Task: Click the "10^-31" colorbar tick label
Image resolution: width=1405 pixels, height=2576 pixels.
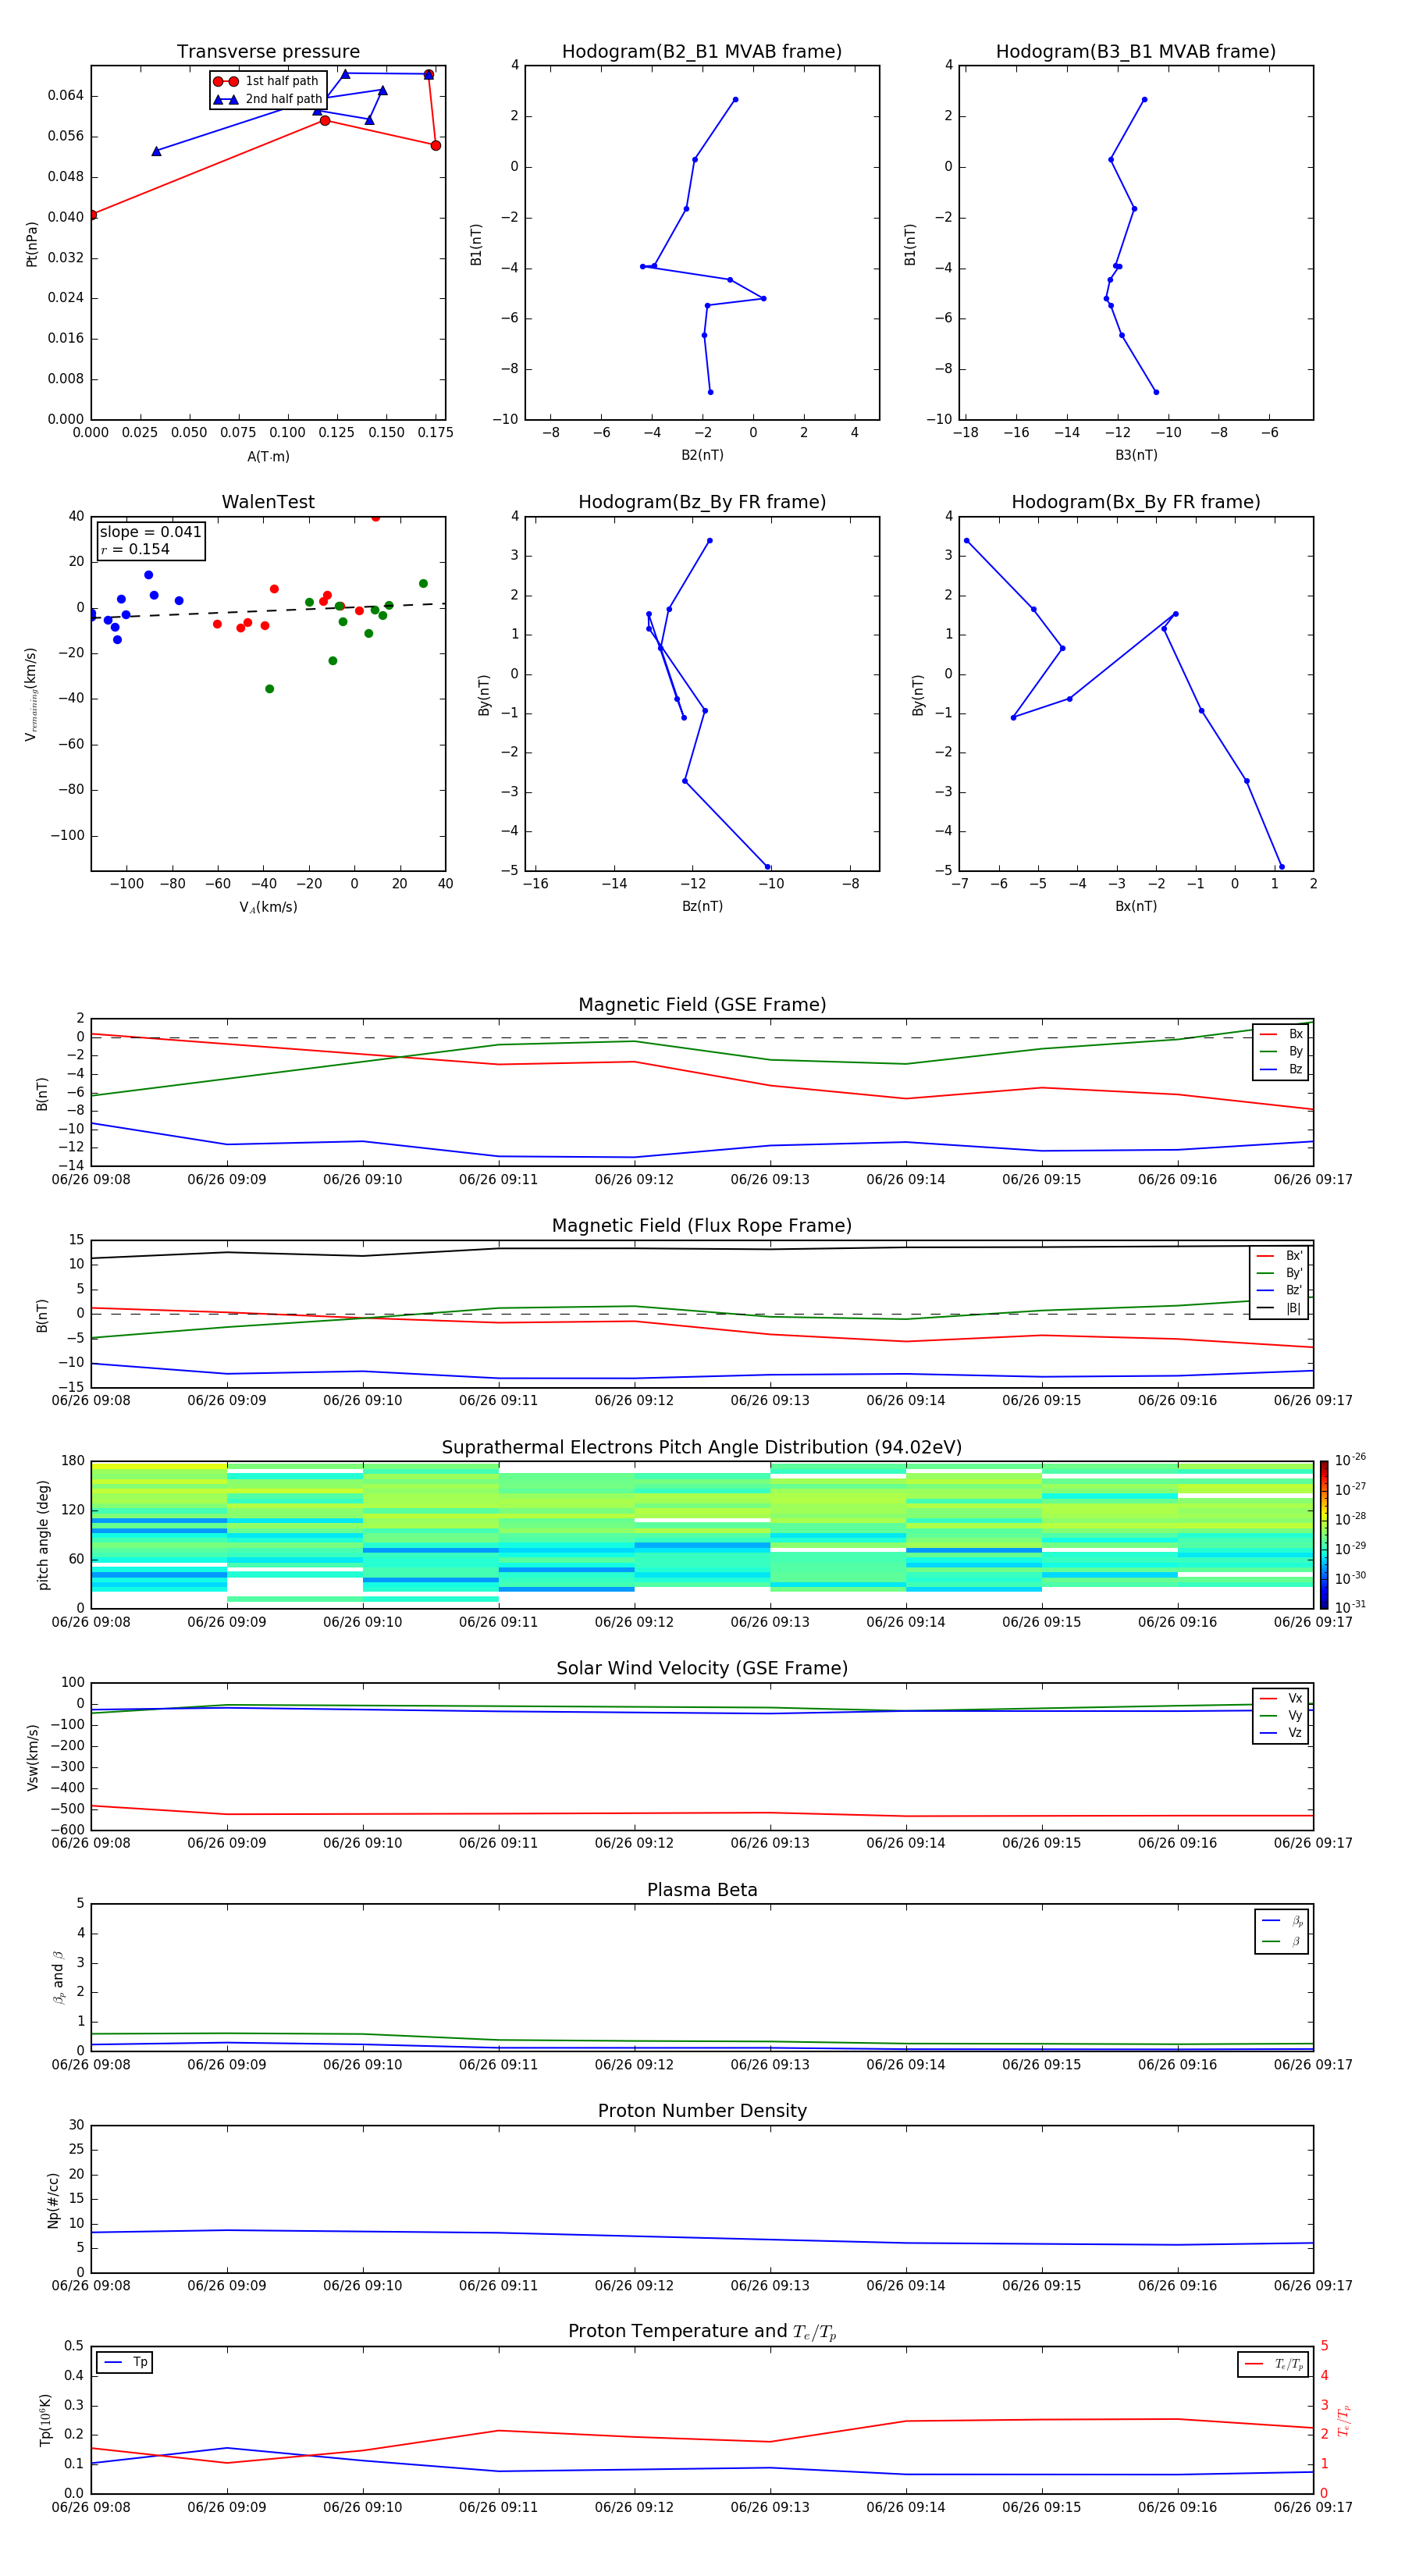Action: click(x=1350, y=1607)
